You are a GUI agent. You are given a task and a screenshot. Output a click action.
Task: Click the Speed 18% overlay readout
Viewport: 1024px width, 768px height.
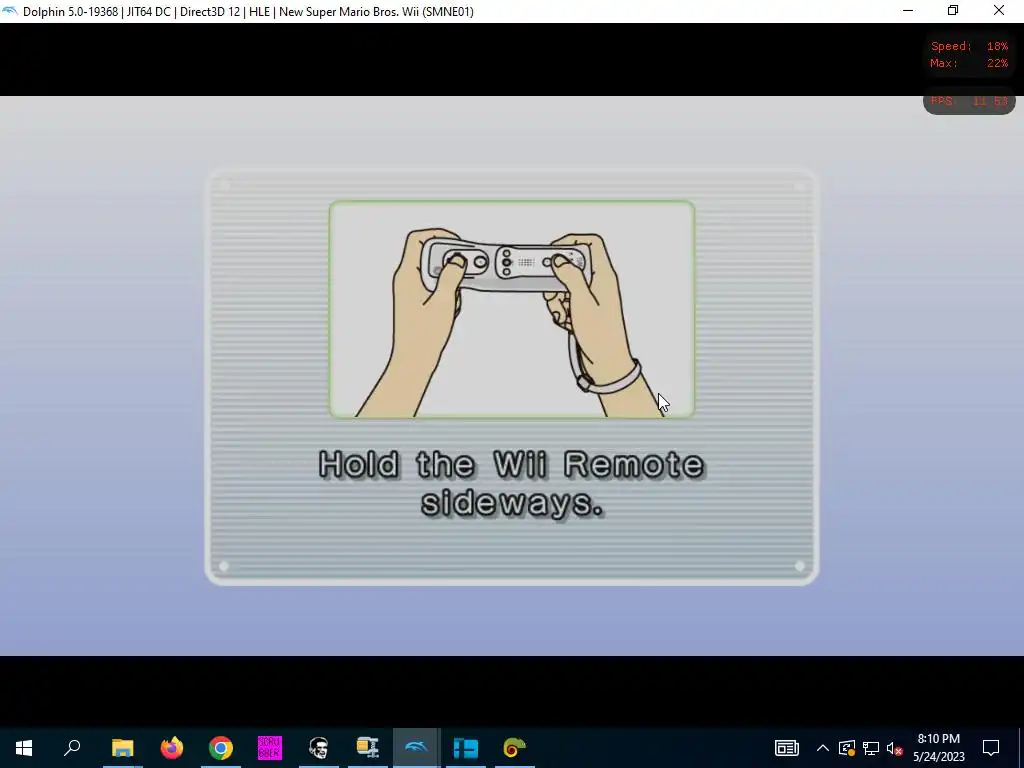pos(969,46)
